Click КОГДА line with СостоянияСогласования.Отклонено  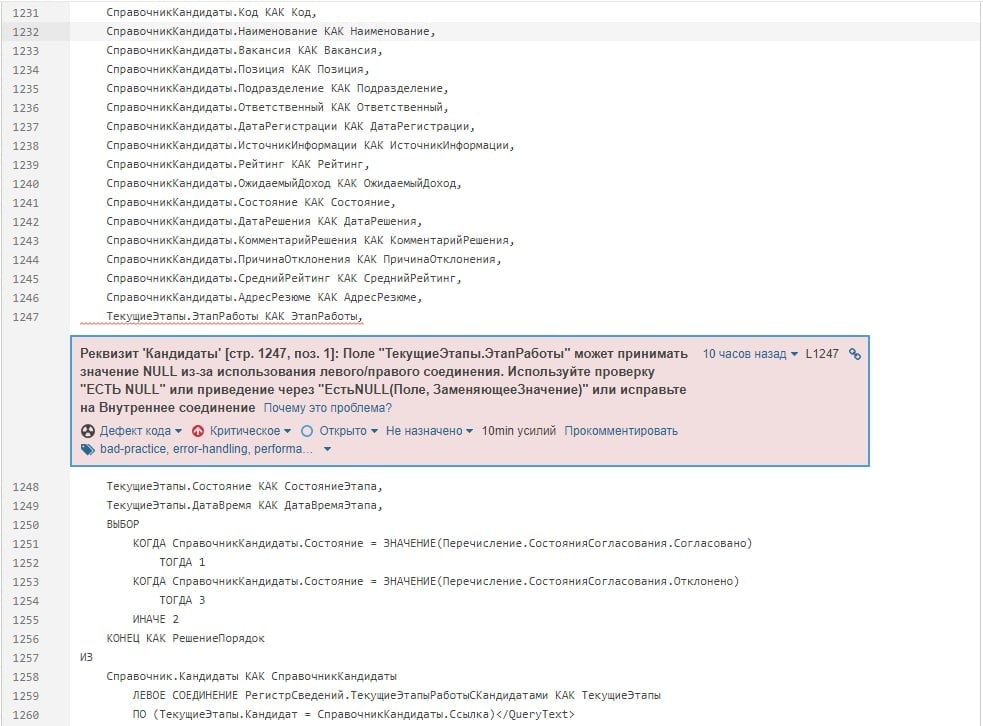coord(436,581)
